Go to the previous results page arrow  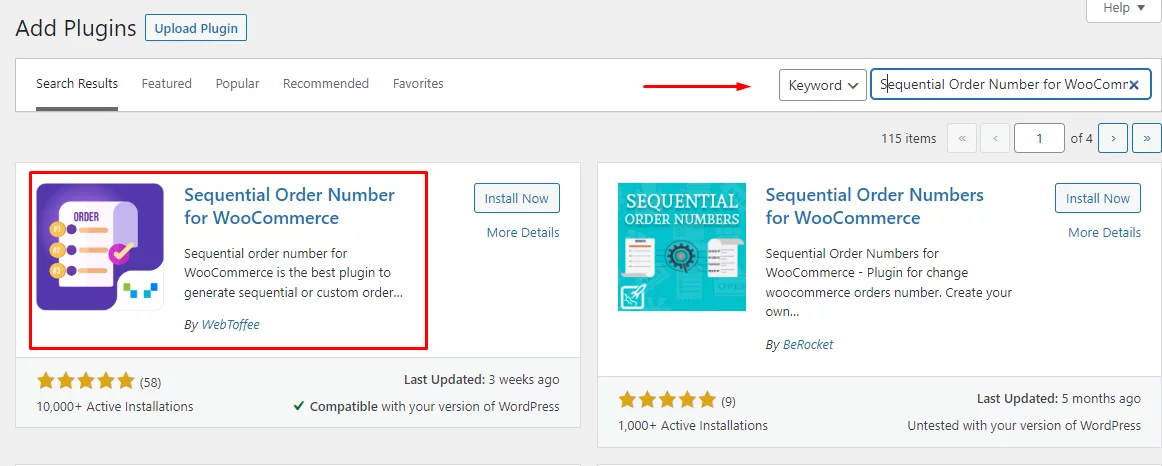tap(995, 138)
